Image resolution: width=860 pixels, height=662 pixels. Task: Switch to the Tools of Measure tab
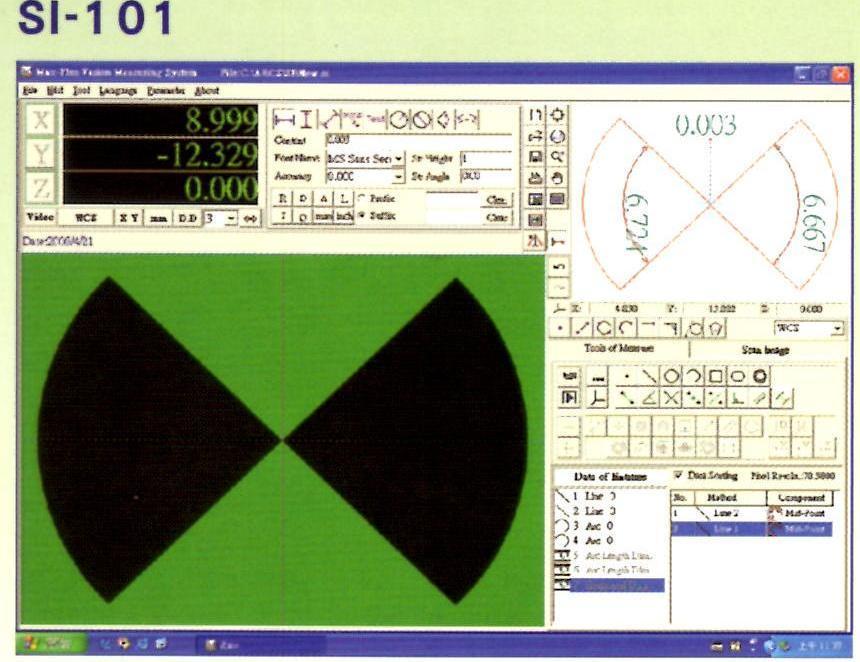[x=619, y=348]
